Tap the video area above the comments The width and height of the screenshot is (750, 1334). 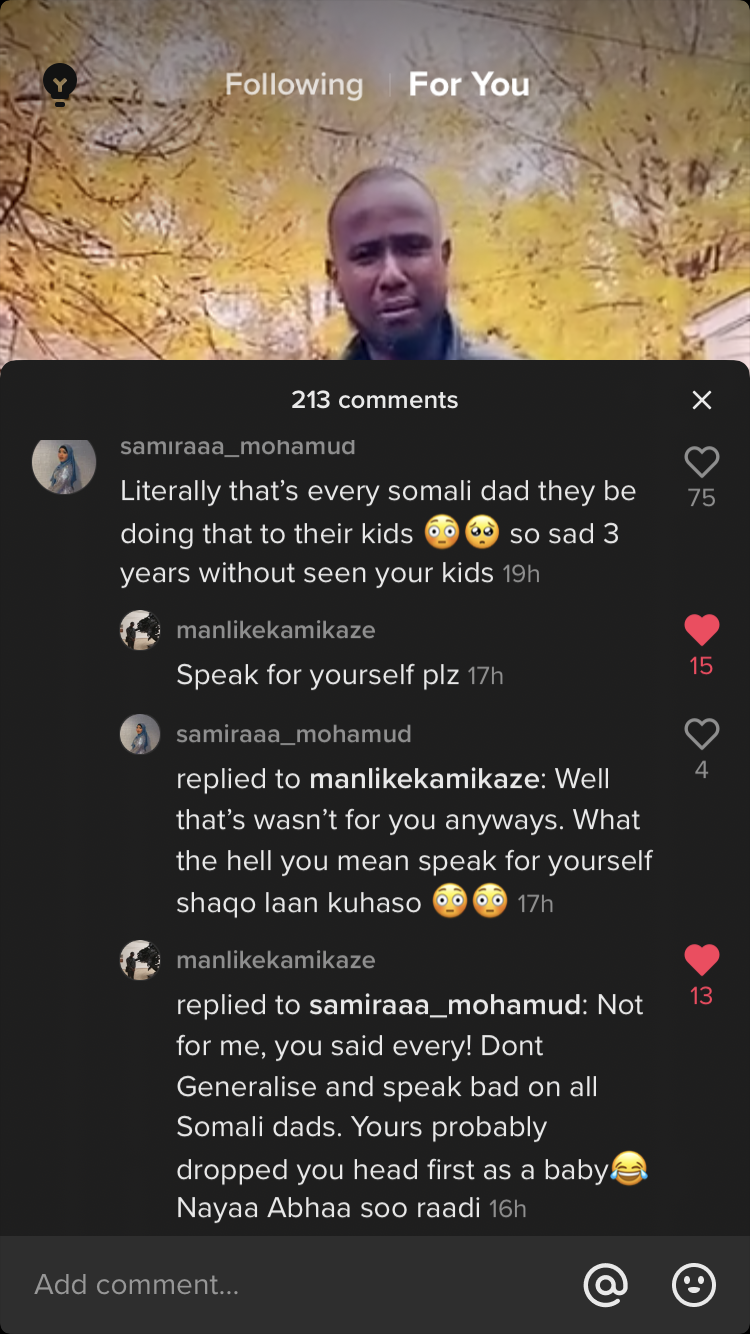tap(375, 250)
